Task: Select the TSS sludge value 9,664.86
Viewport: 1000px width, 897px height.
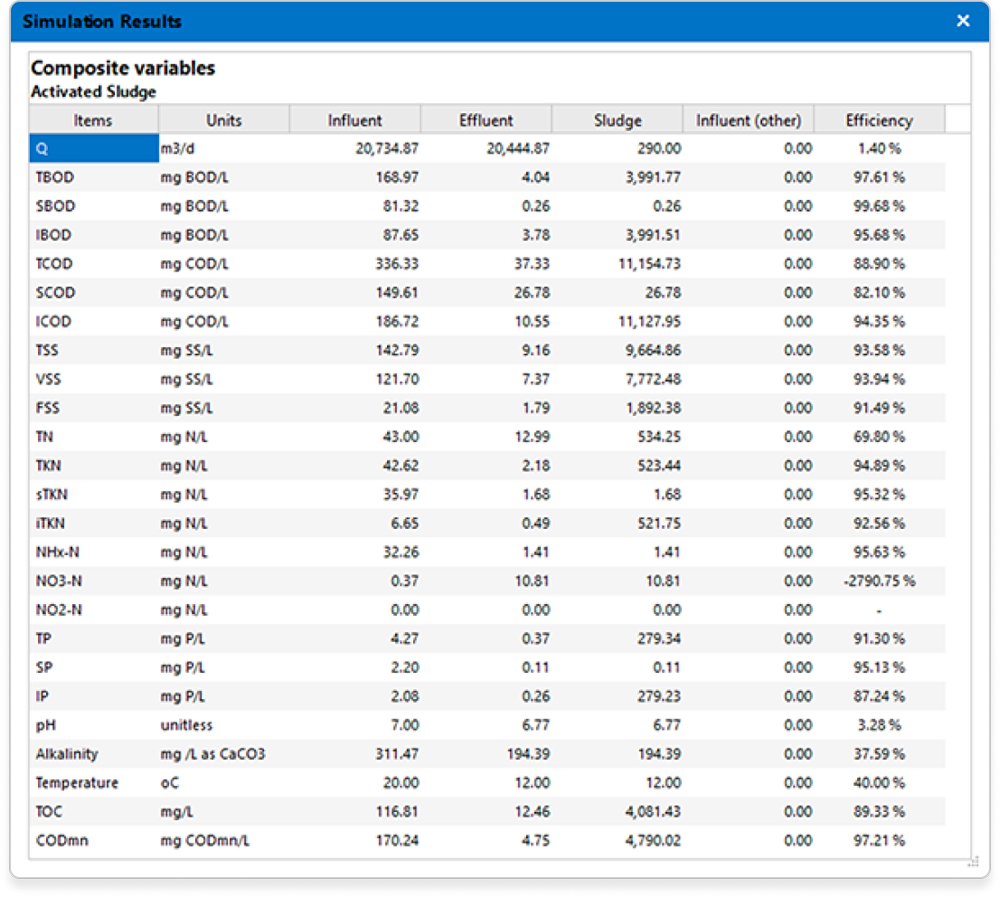Action: pyautogui.click(x=646, y=351)
